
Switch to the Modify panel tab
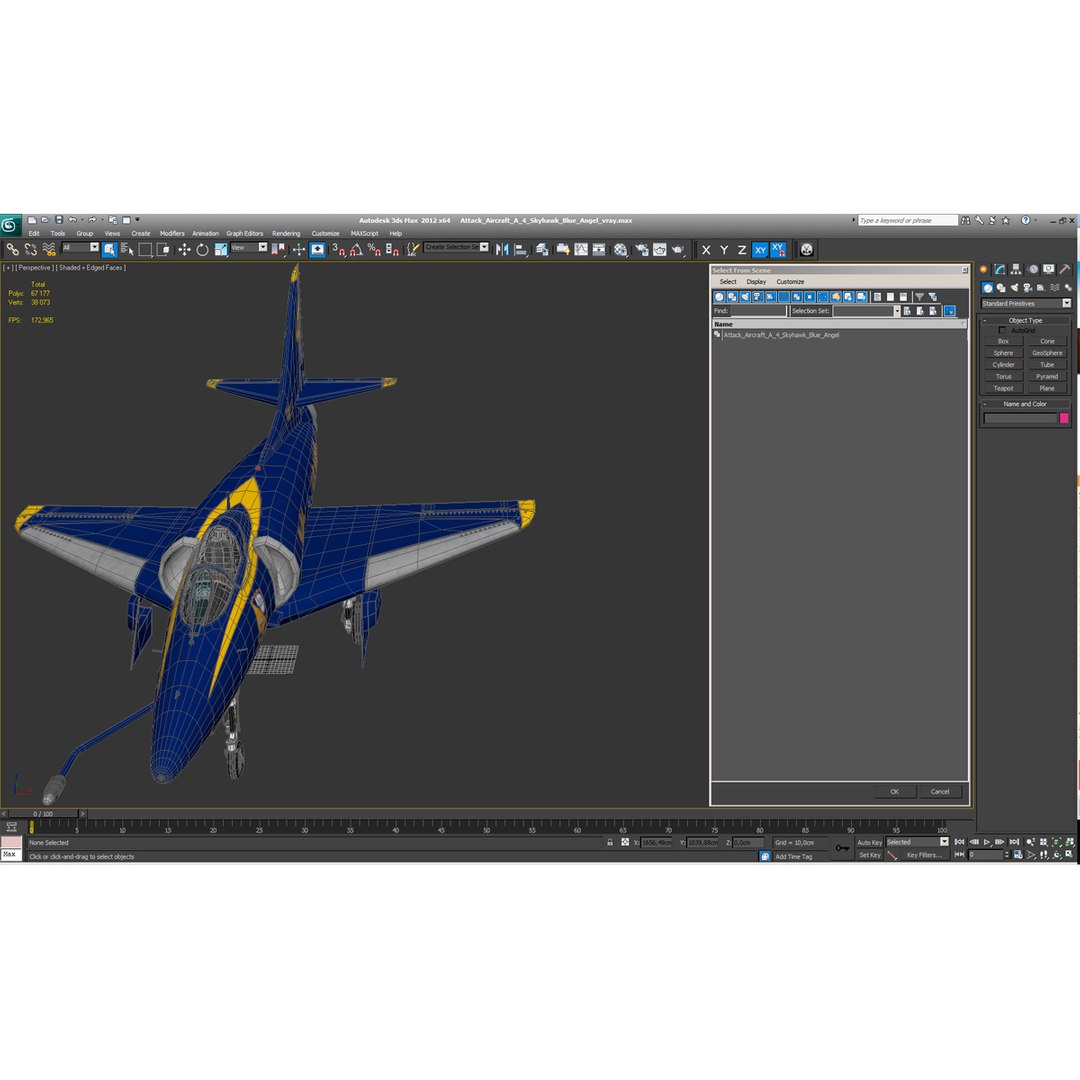999,269
